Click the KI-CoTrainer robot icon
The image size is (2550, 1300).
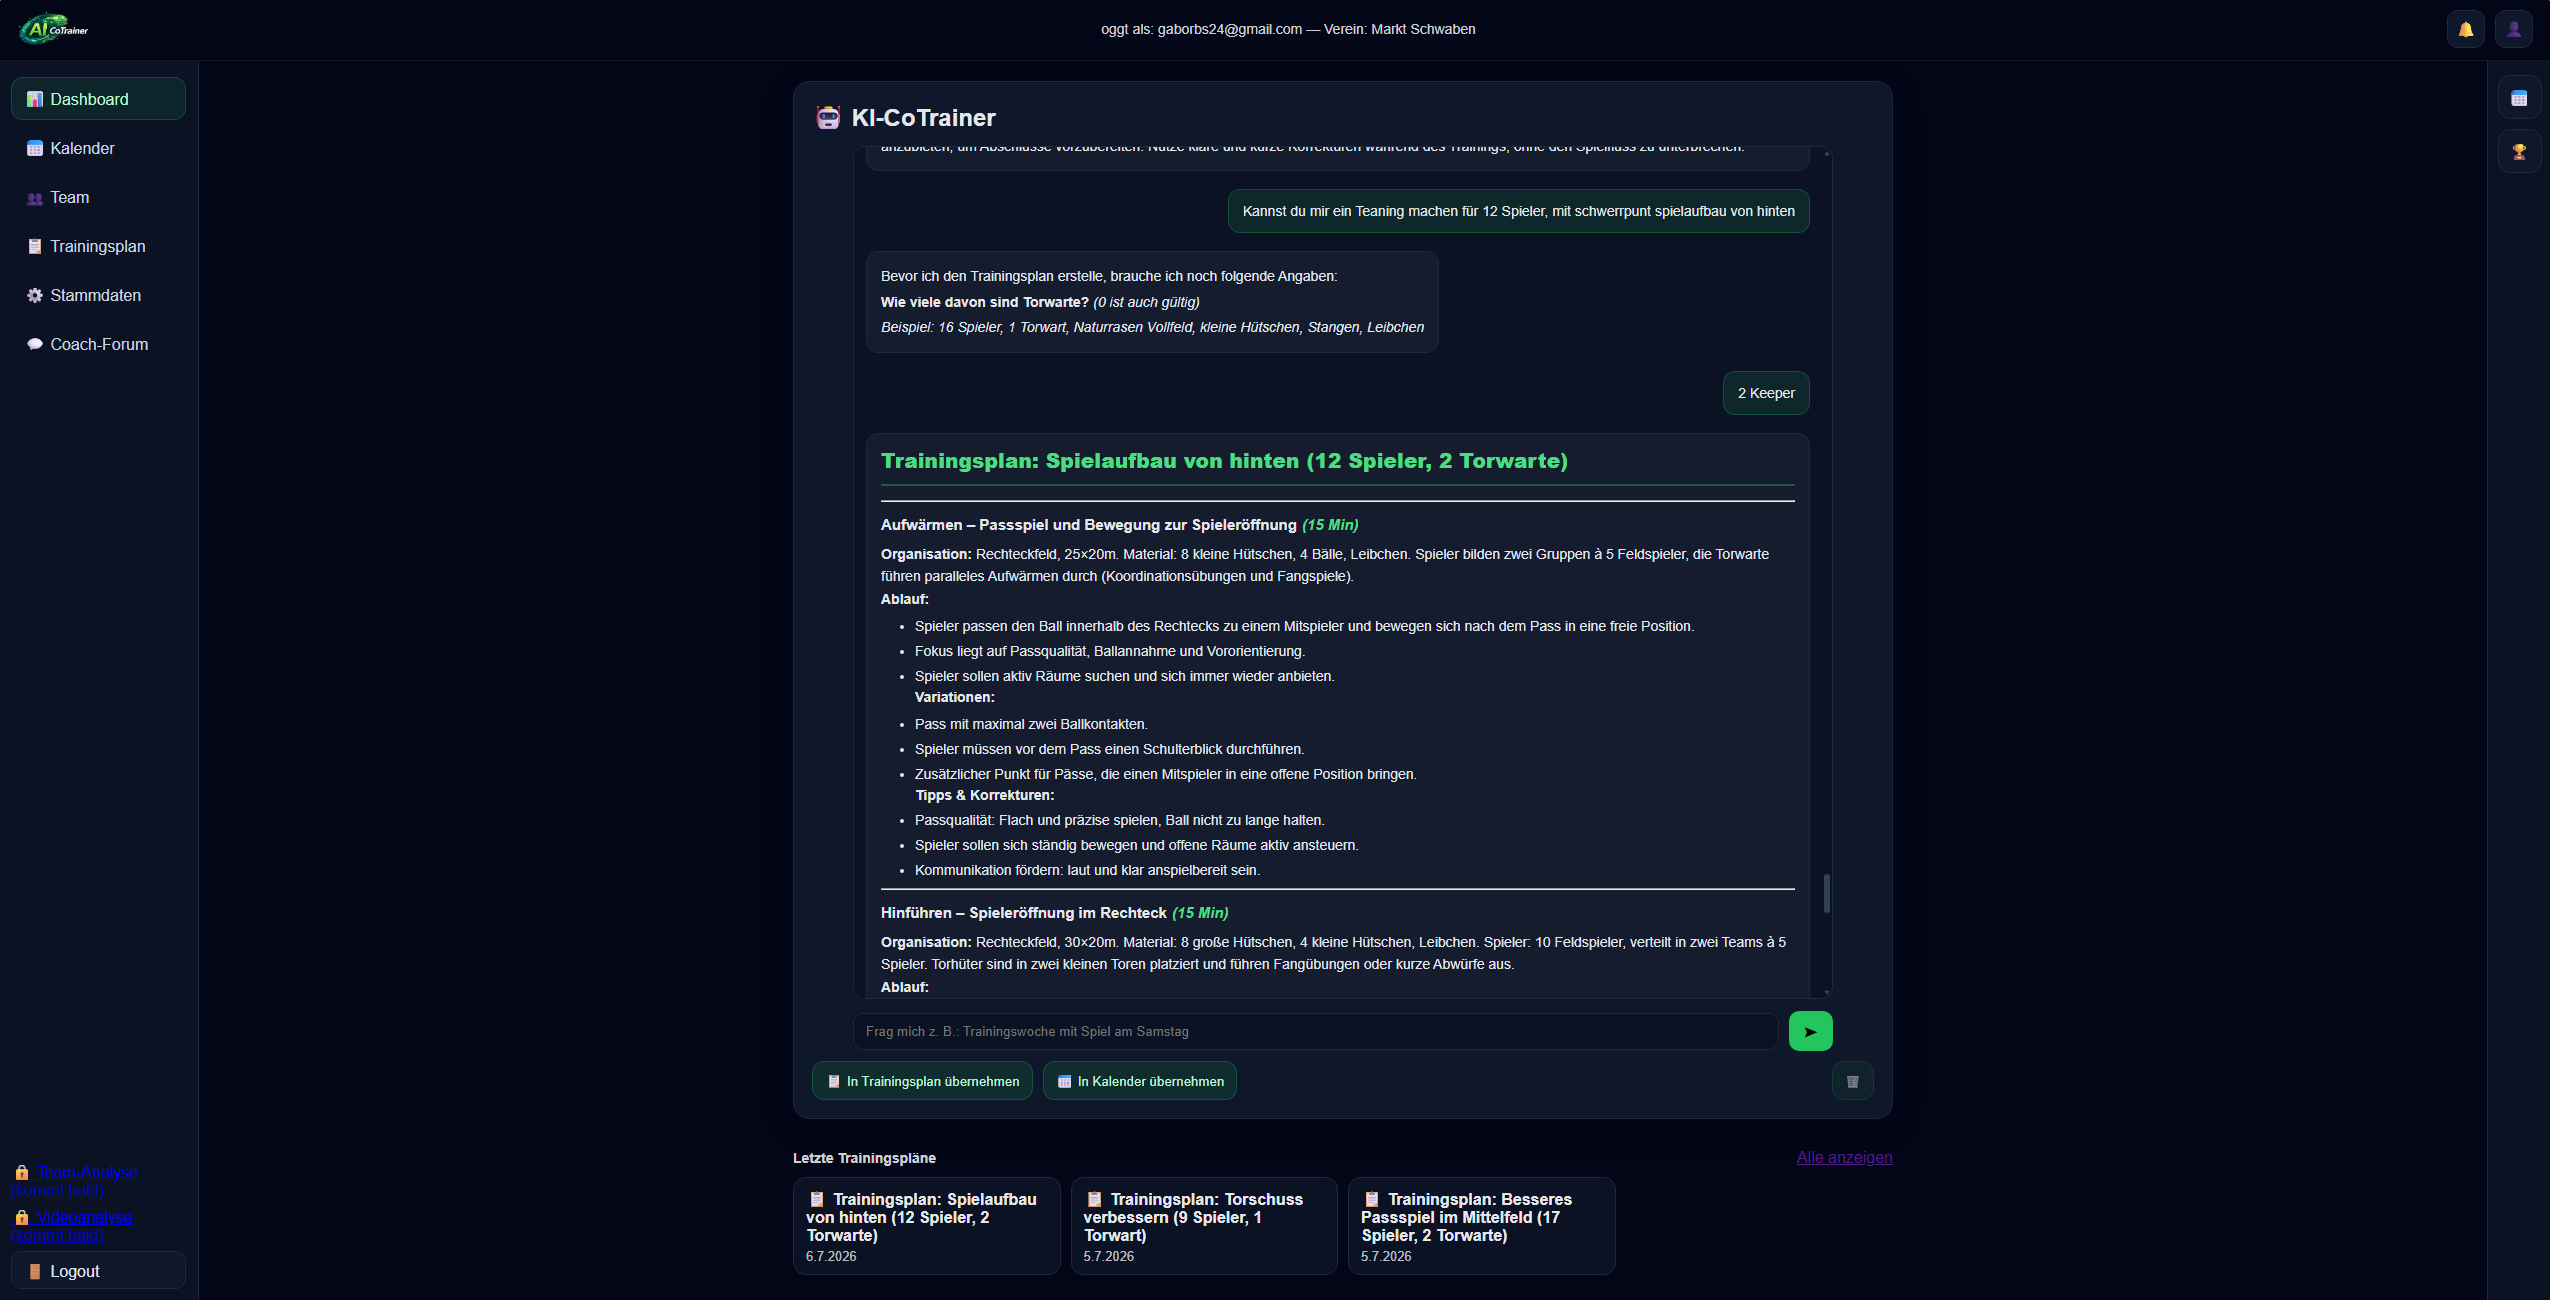click(x=828, y=118)
